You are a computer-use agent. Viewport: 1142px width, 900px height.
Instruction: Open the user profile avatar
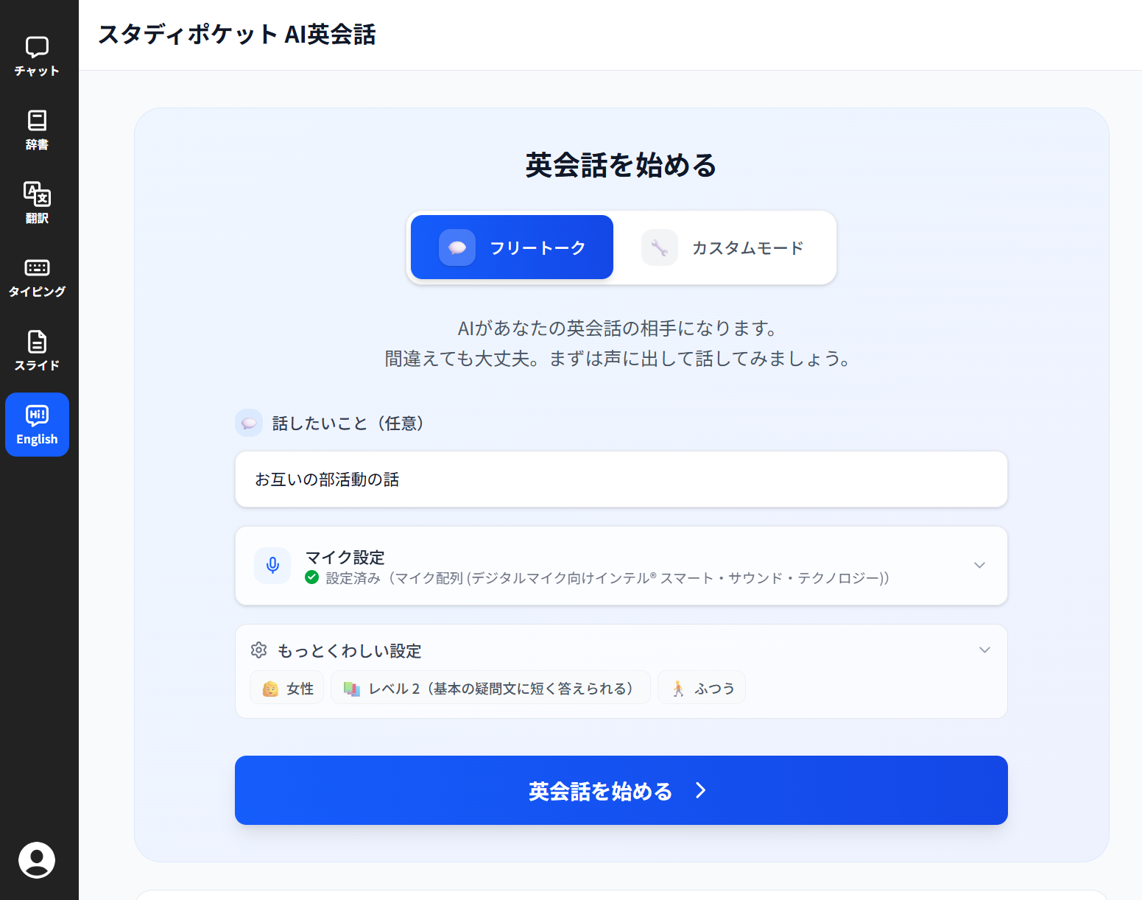coord(37,860)
